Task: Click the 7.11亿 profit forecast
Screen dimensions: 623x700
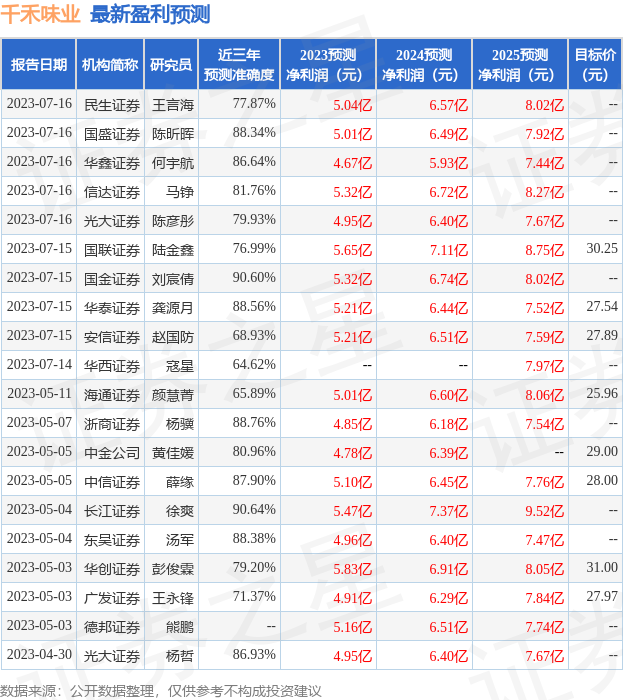Action: point(449,250)
